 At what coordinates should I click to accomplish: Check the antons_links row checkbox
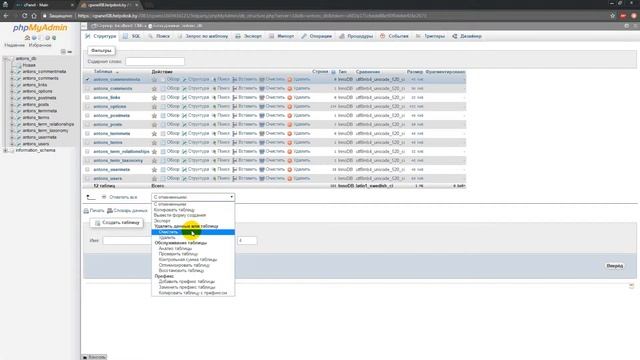click(x=87, y=97)
